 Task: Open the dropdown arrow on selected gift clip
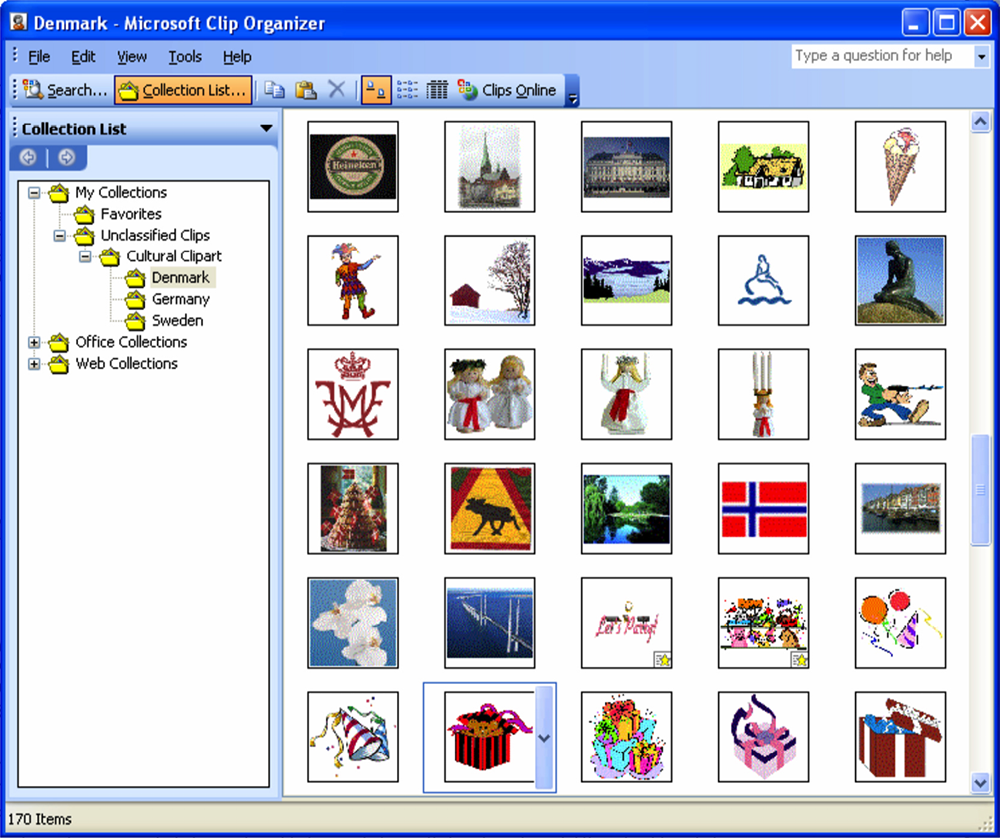(x=543, y=738)
